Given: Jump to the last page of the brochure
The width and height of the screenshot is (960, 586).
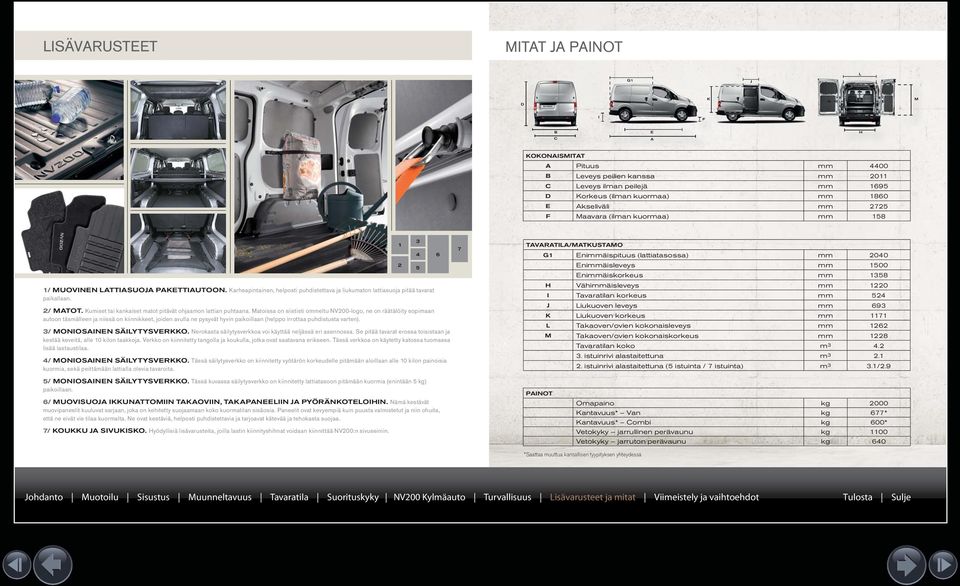Looking at the screenshot, I should [x=943, y=565].
